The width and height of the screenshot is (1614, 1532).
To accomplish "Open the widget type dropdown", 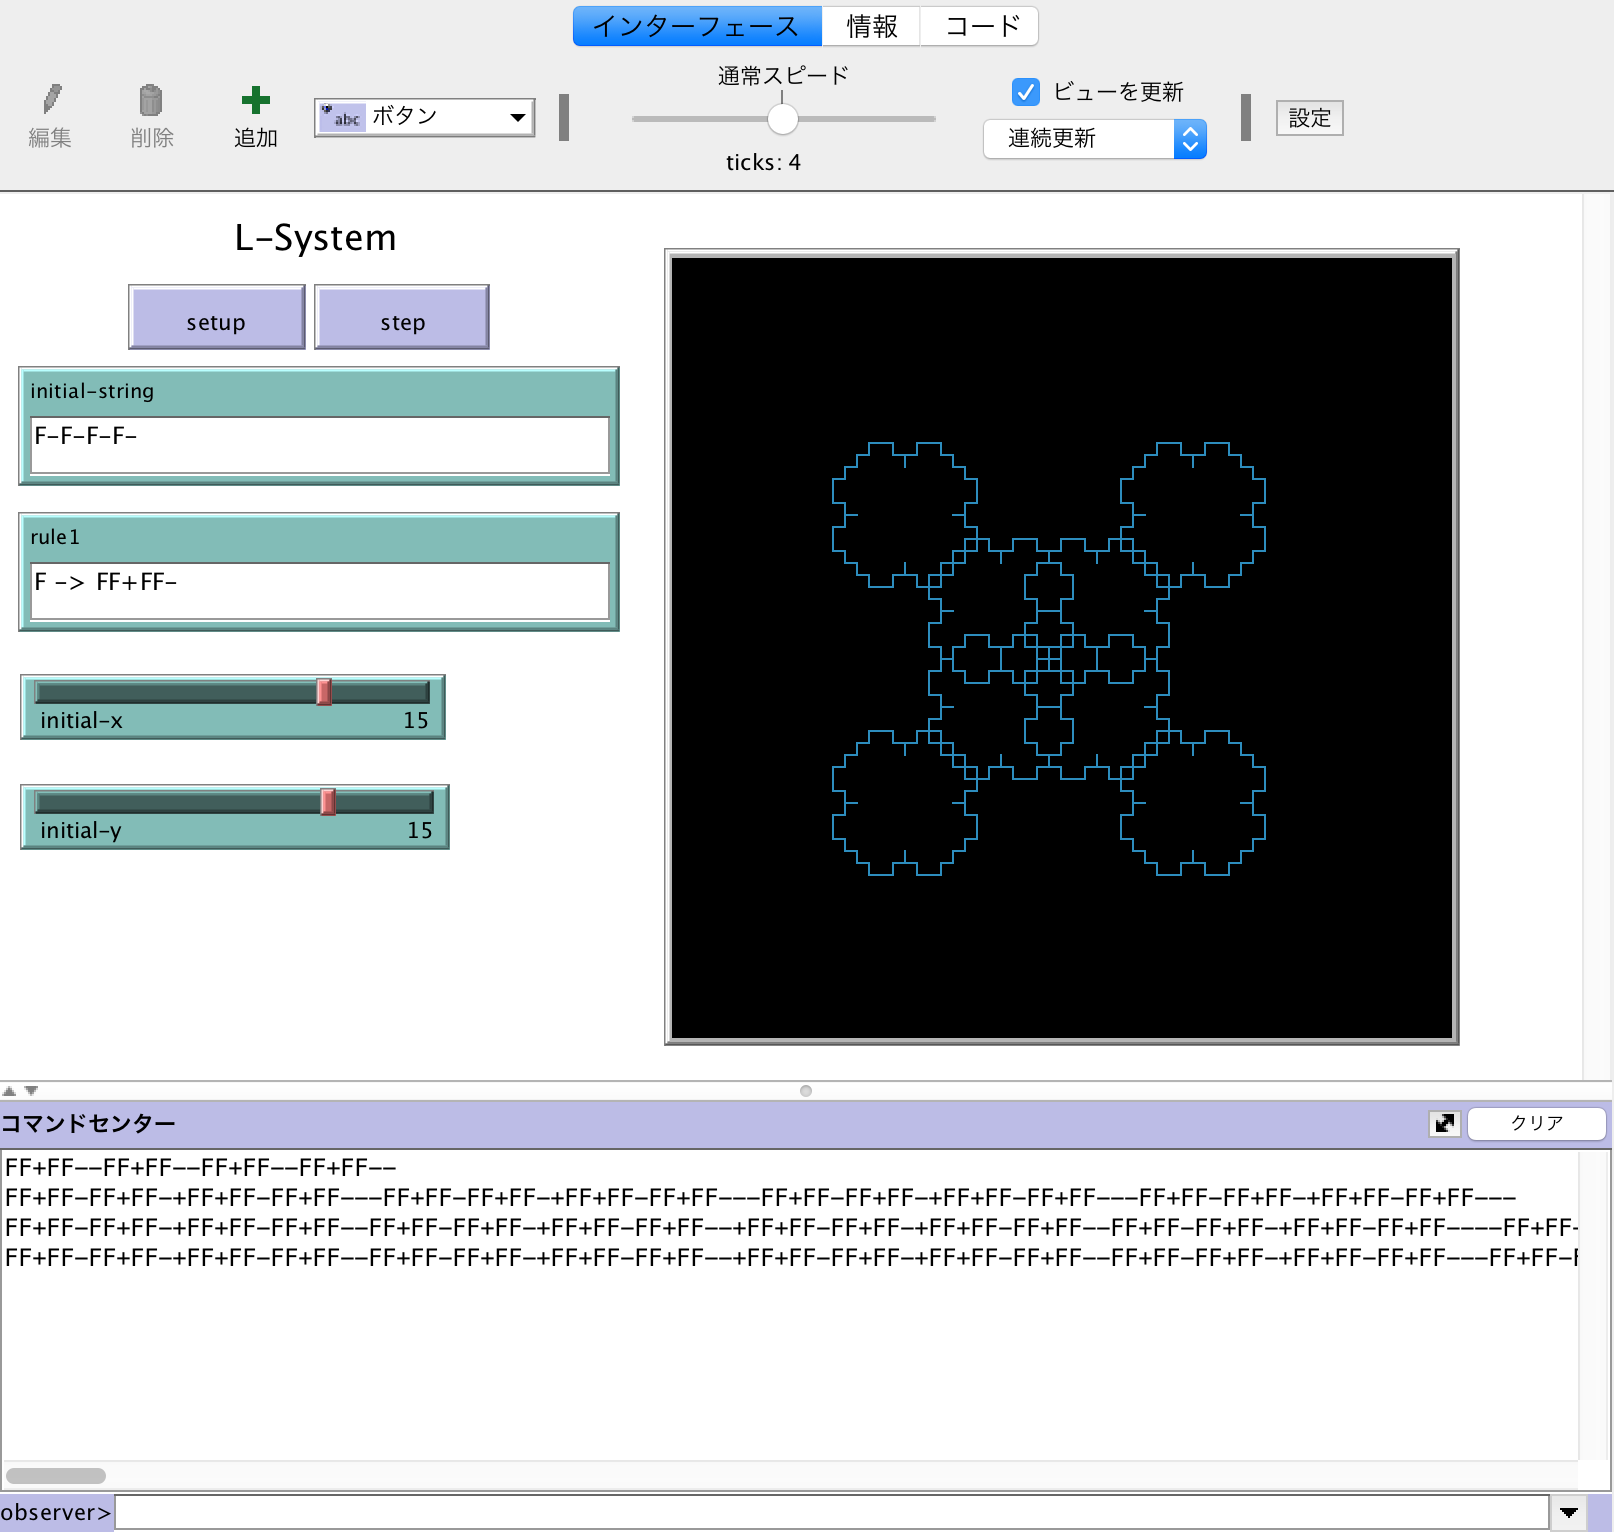I will pos(516,117).
